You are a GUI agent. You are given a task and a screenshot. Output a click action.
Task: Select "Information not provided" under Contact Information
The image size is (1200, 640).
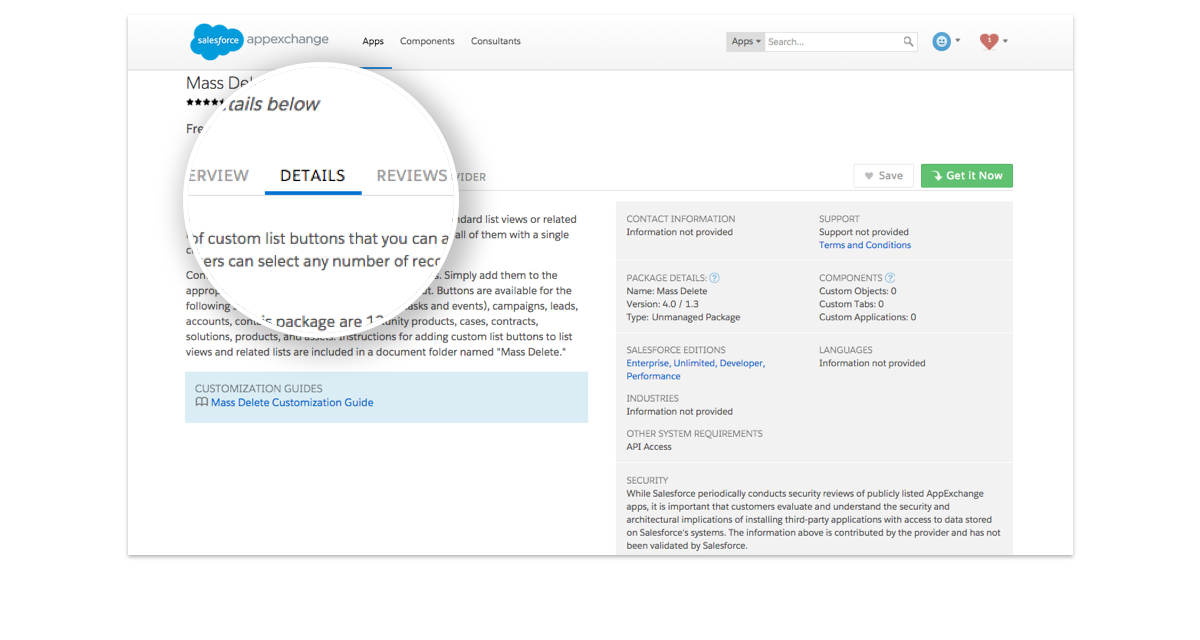pos(680,232)
